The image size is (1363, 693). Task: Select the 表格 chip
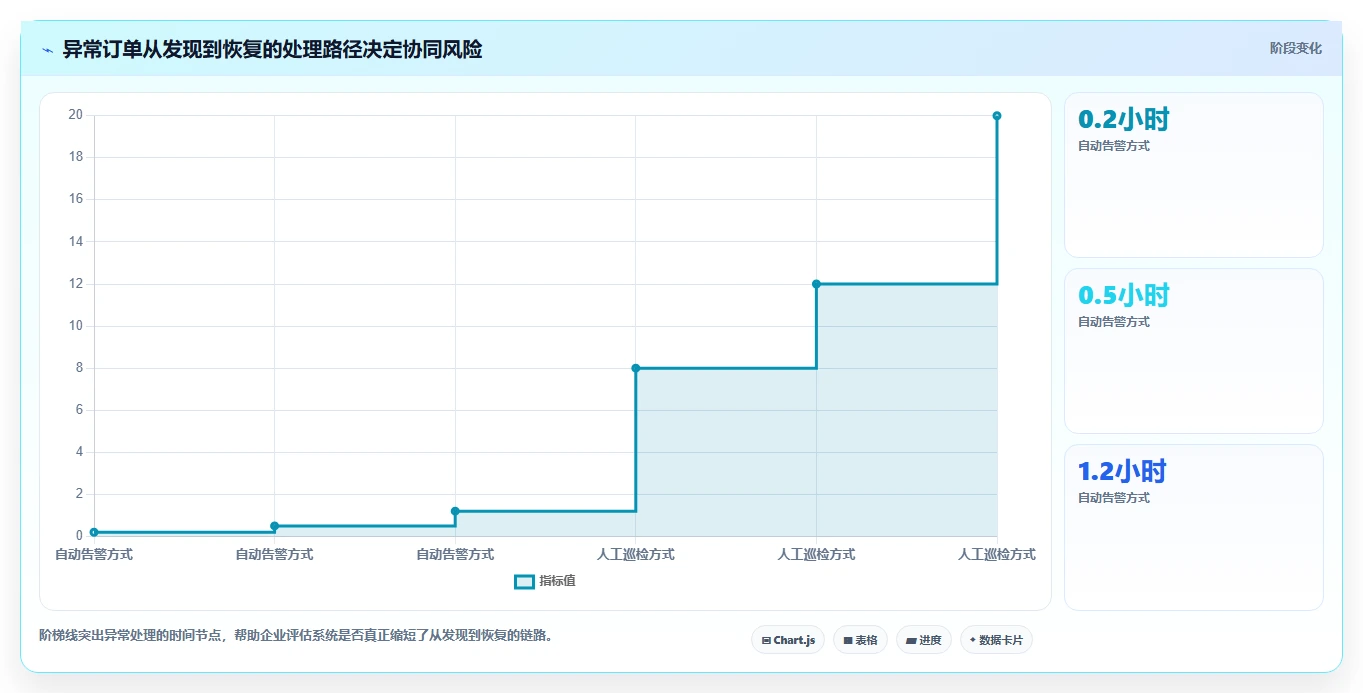tap(860, 640)
